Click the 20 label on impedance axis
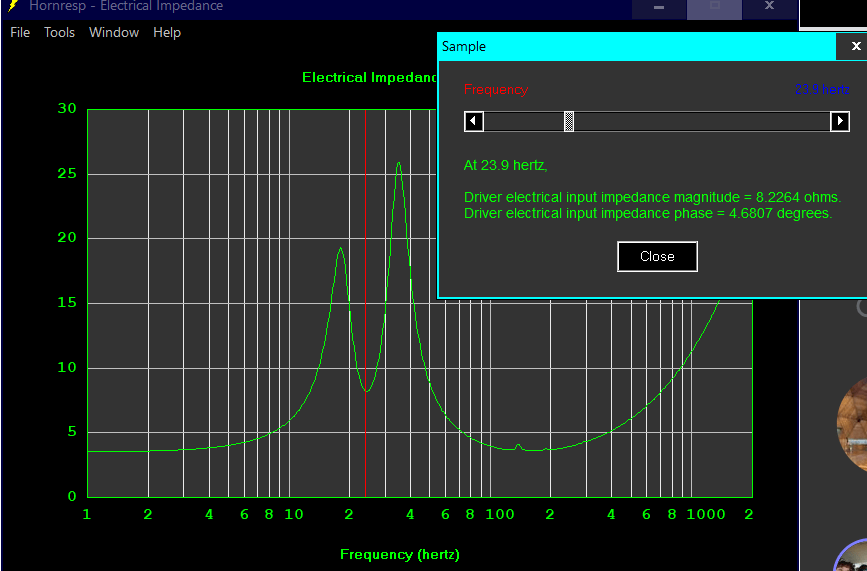 click(x=67, y=238)
